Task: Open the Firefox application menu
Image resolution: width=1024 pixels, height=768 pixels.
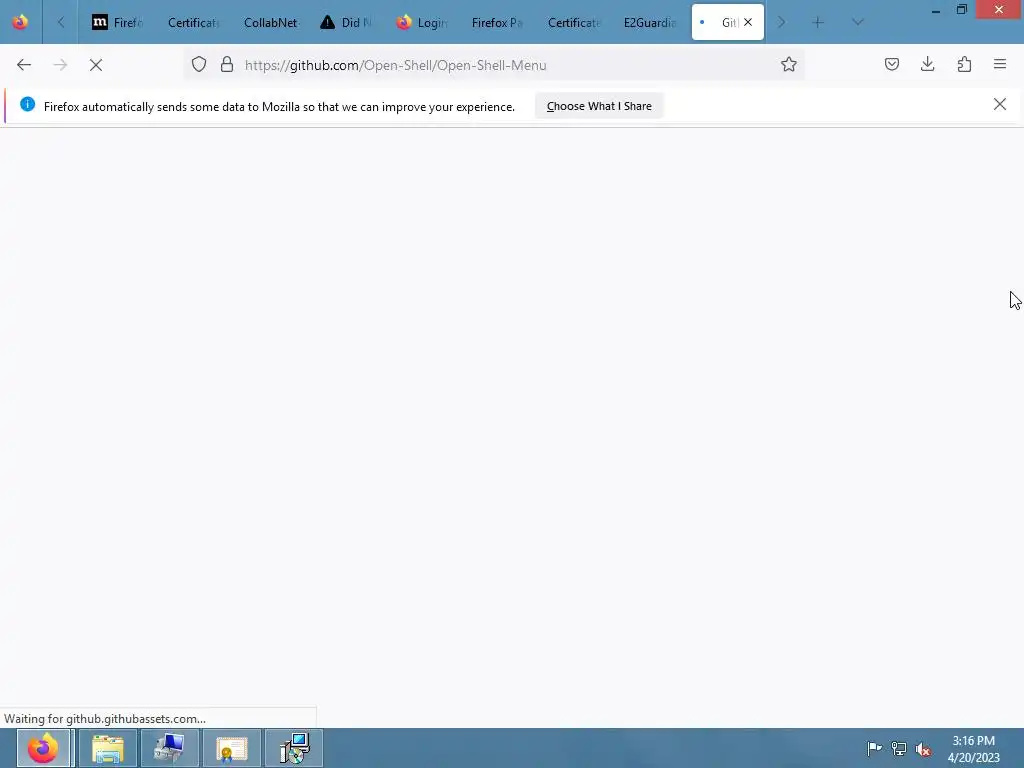Action: pyautogui.click(x=1000, y=65)
